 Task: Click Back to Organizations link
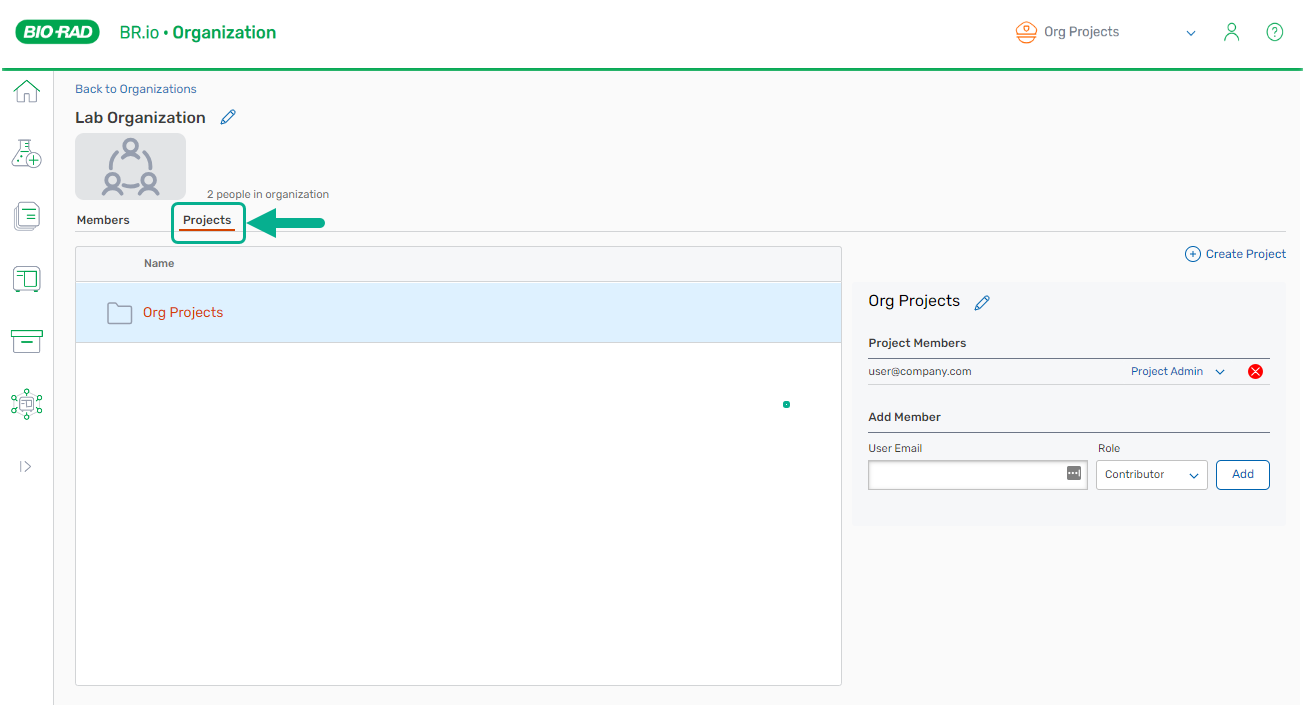point(136,89)
